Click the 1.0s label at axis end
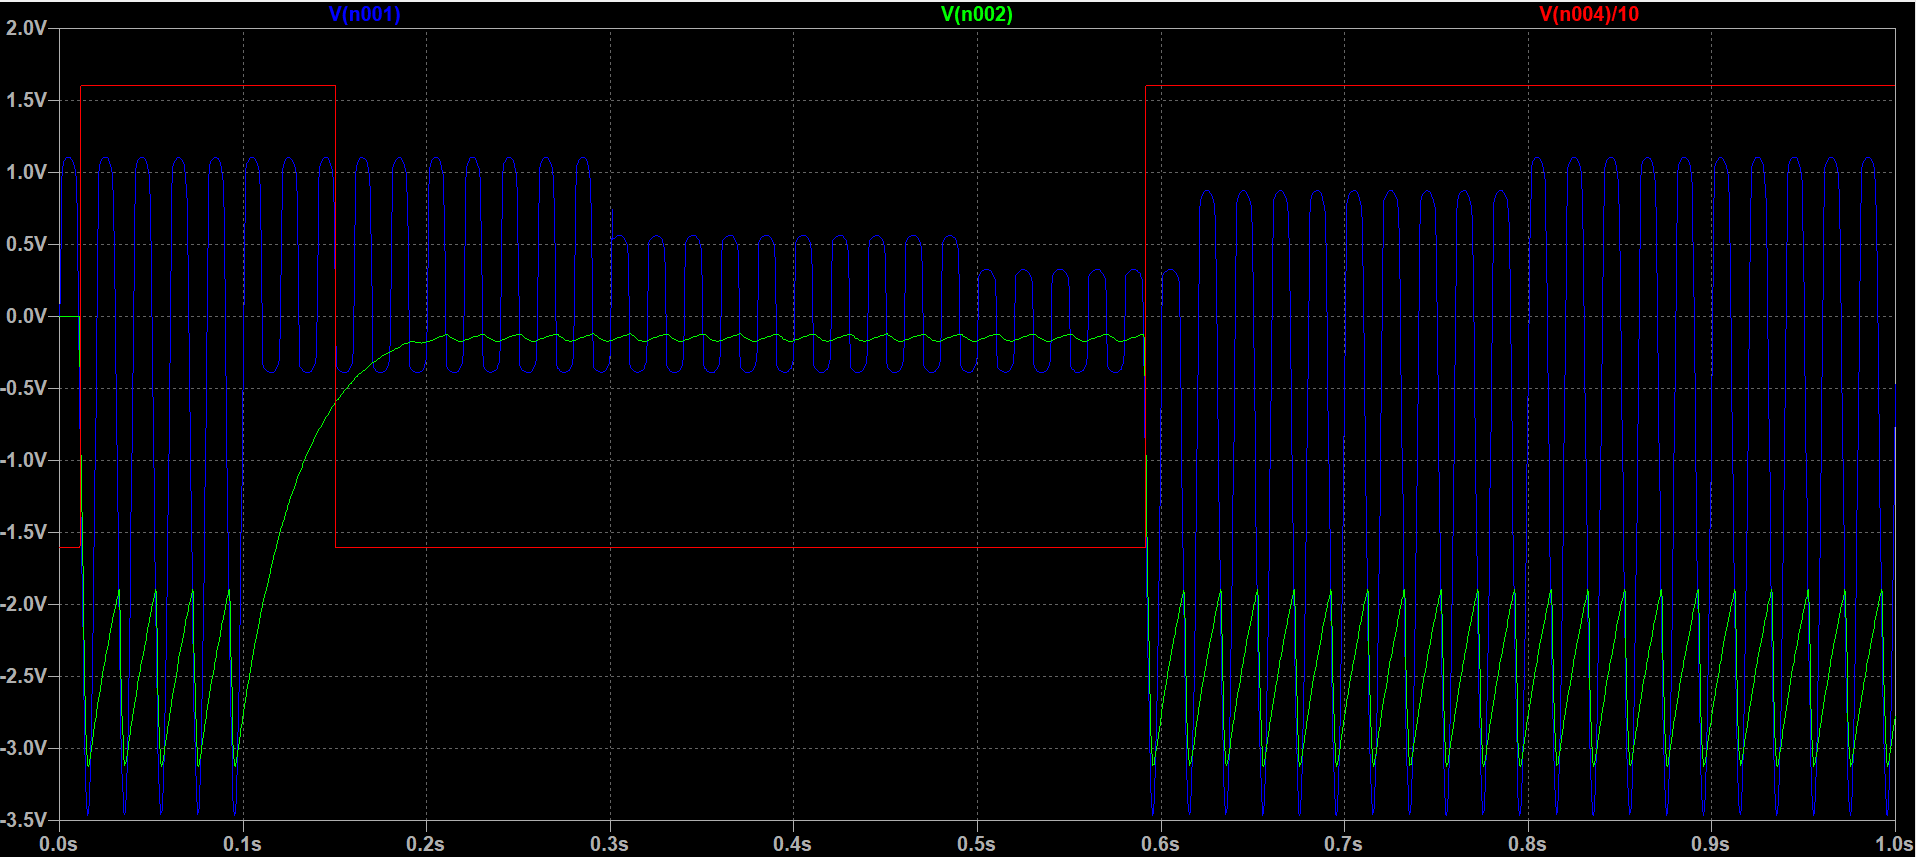 pos(1894,844)
